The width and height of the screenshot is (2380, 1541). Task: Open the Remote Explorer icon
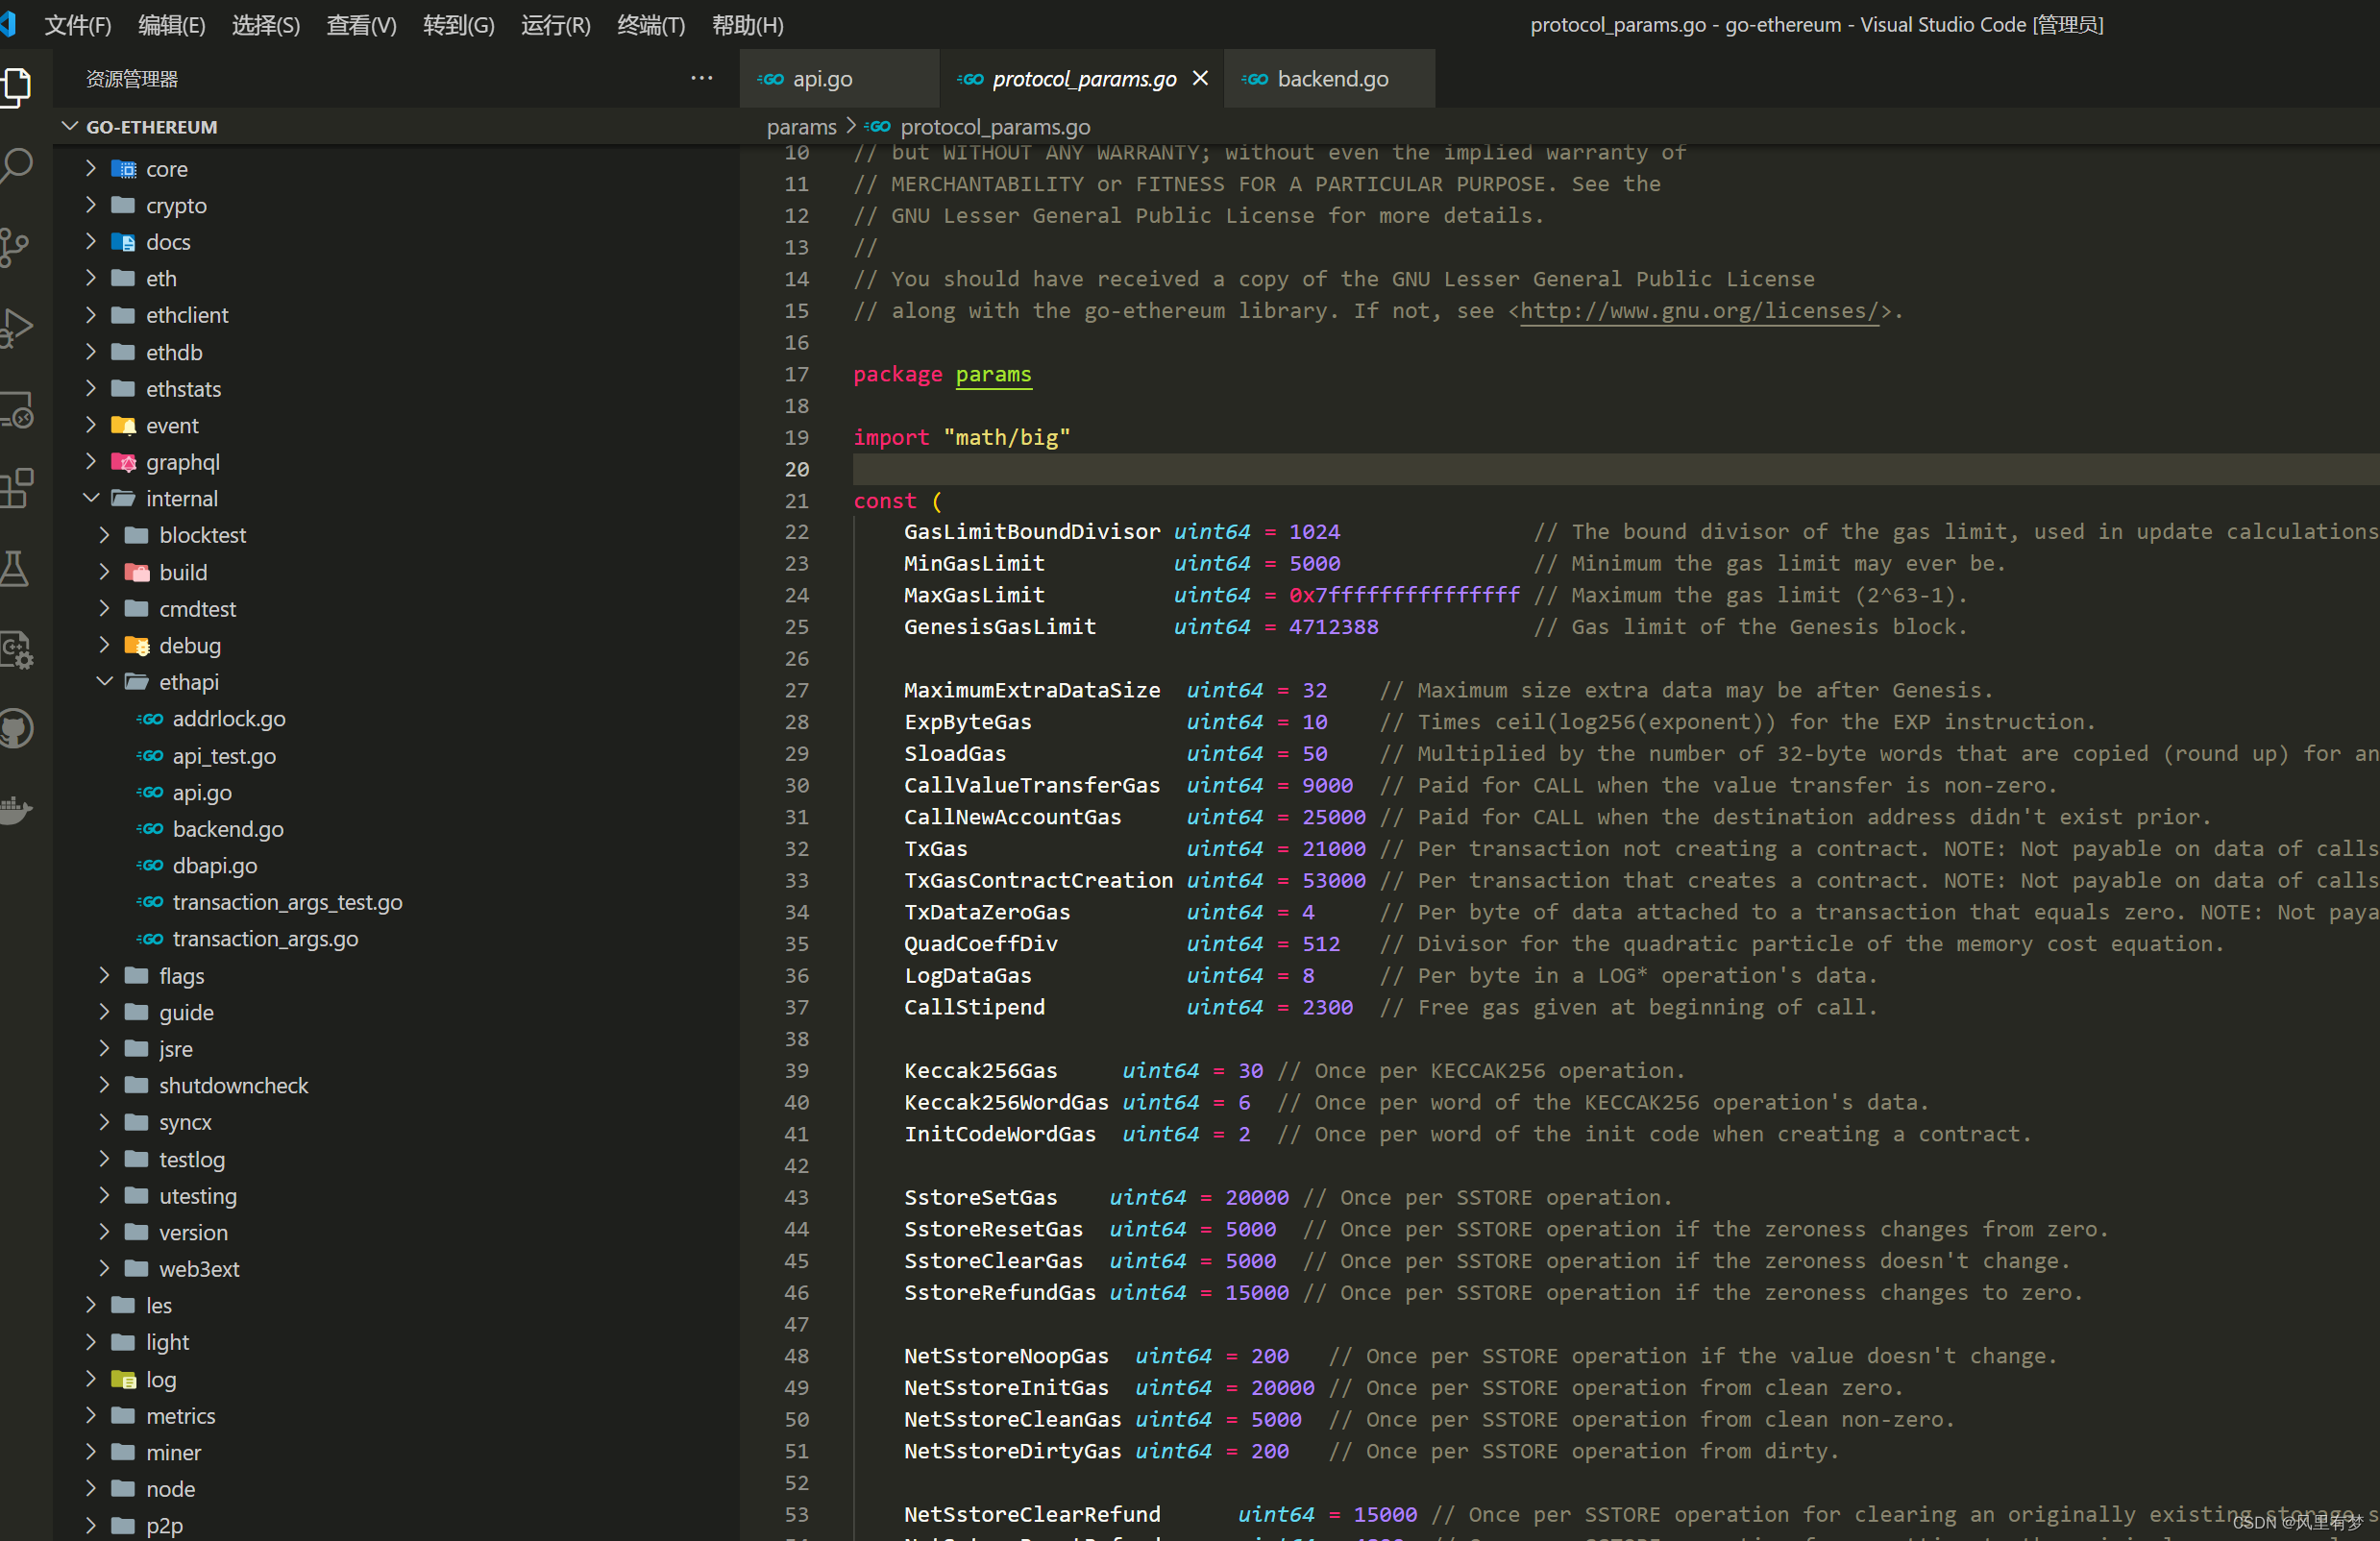pyautogui.click(x=16, y=410)
